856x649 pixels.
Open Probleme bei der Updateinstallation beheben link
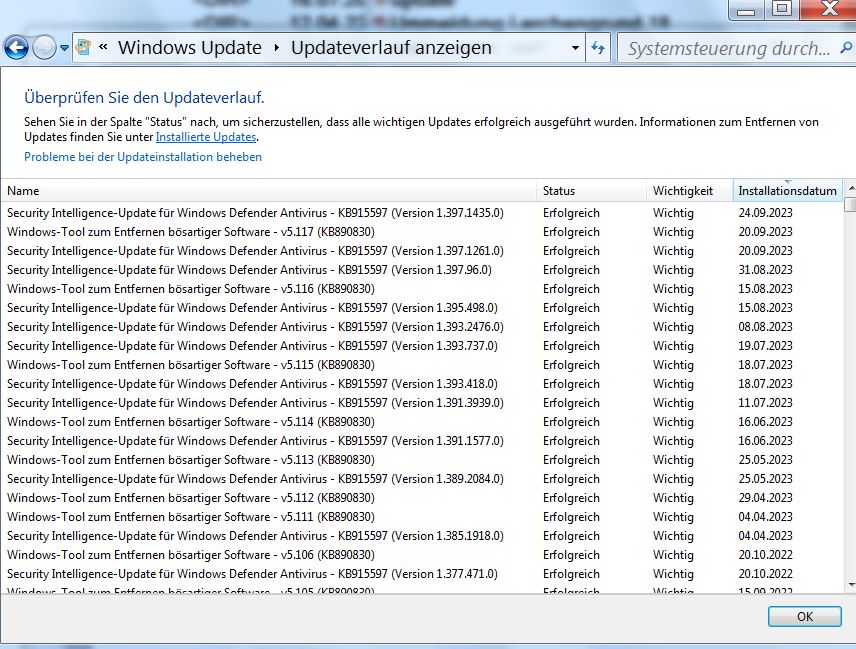(x=143, y=157)
